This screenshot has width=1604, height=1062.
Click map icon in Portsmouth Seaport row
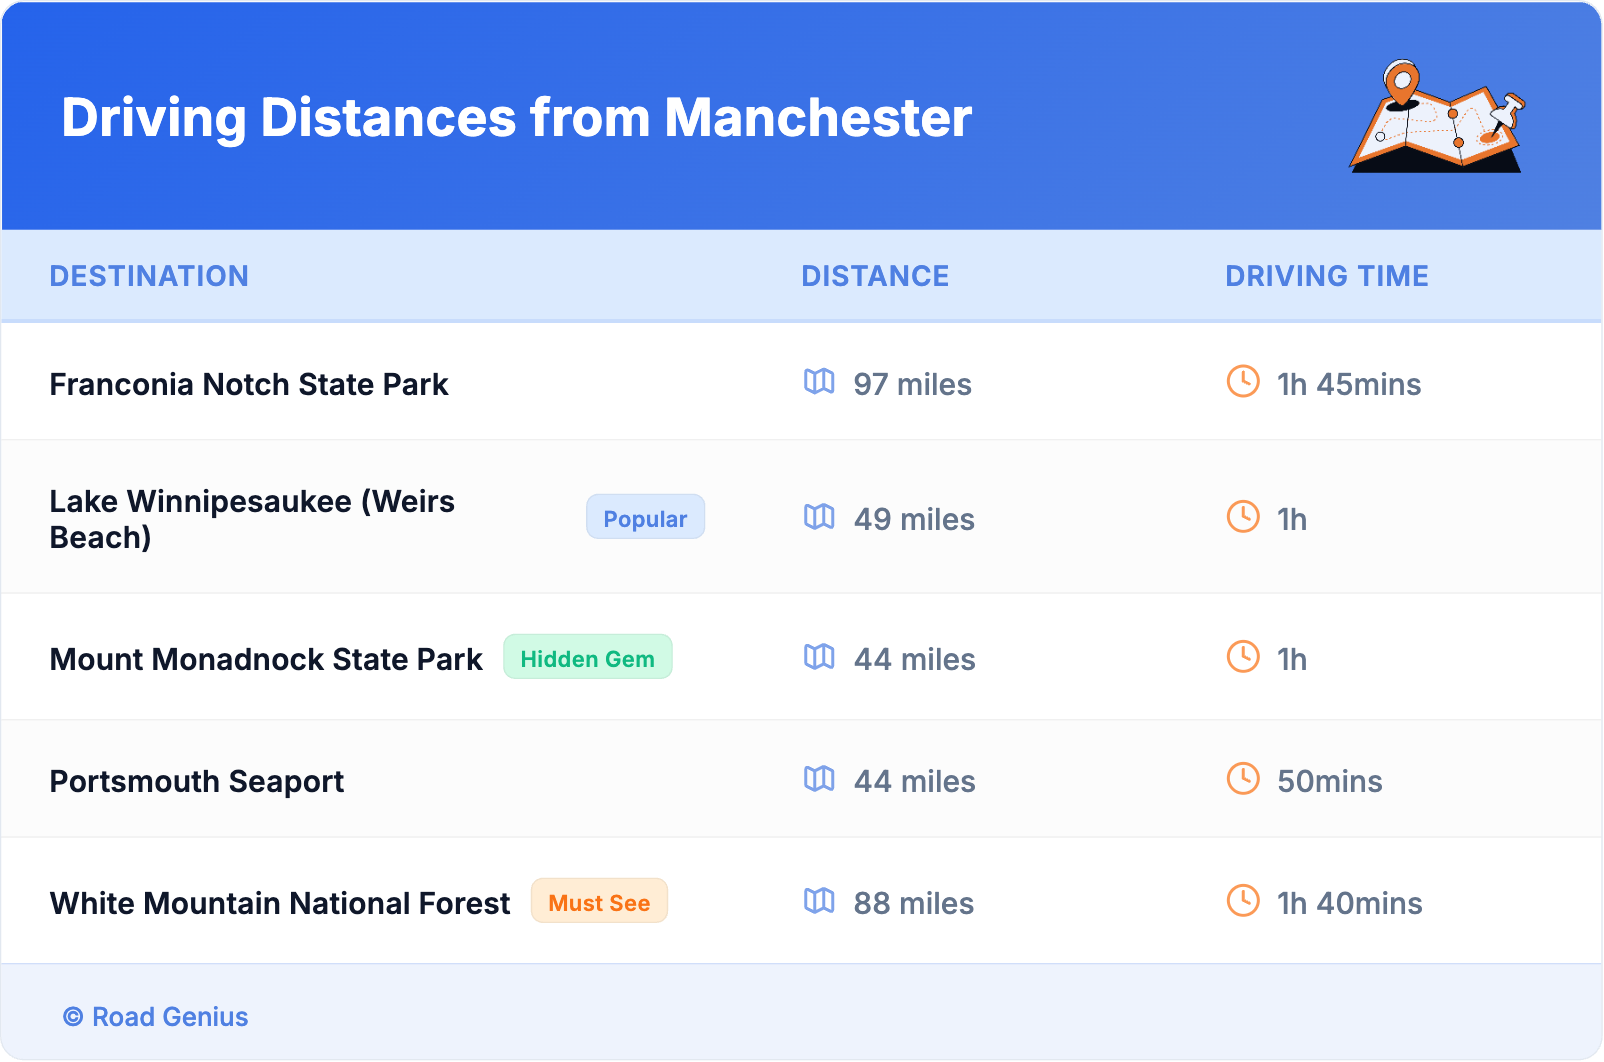pyautogui.click(x=819, y=779)
